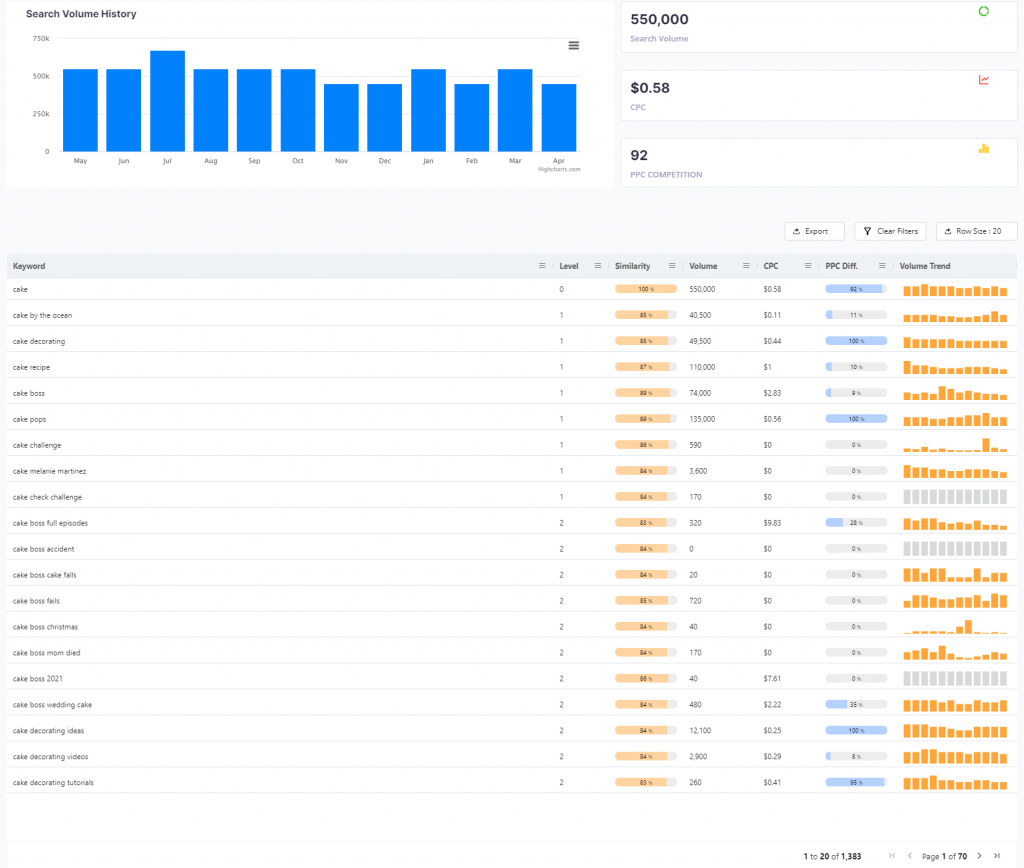This screenshot has width=1024, height=868.
Task: Jump to the last page of results
Action: (997, 856)
